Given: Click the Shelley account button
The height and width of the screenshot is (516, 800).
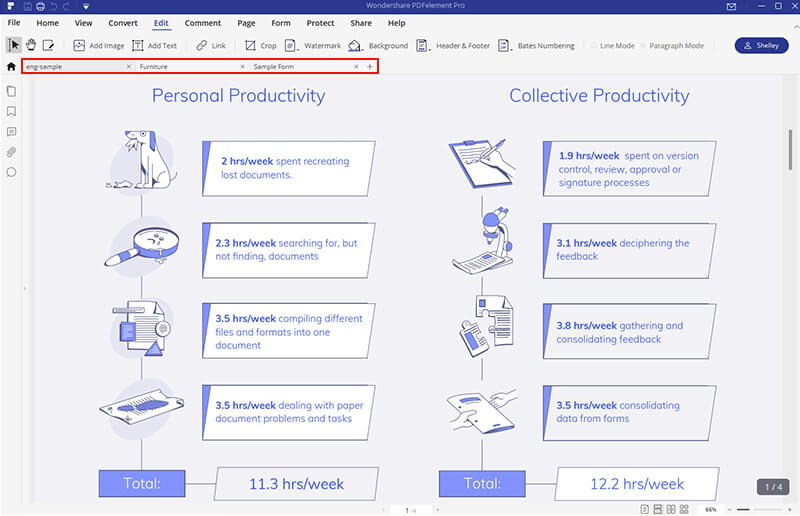Looking at the screenshot, I should click(x=761, y=46).
